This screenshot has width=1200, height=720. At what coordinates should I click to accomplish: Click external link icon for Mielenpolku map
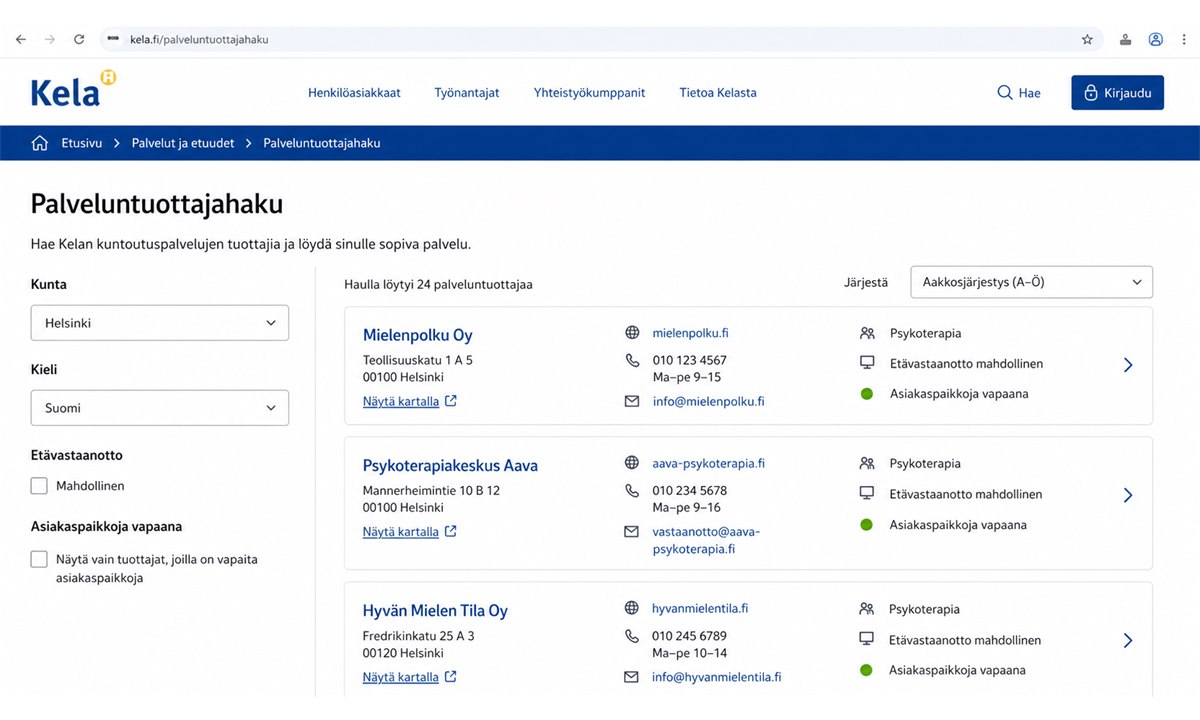pyautogui.click(x=451, y=401)
